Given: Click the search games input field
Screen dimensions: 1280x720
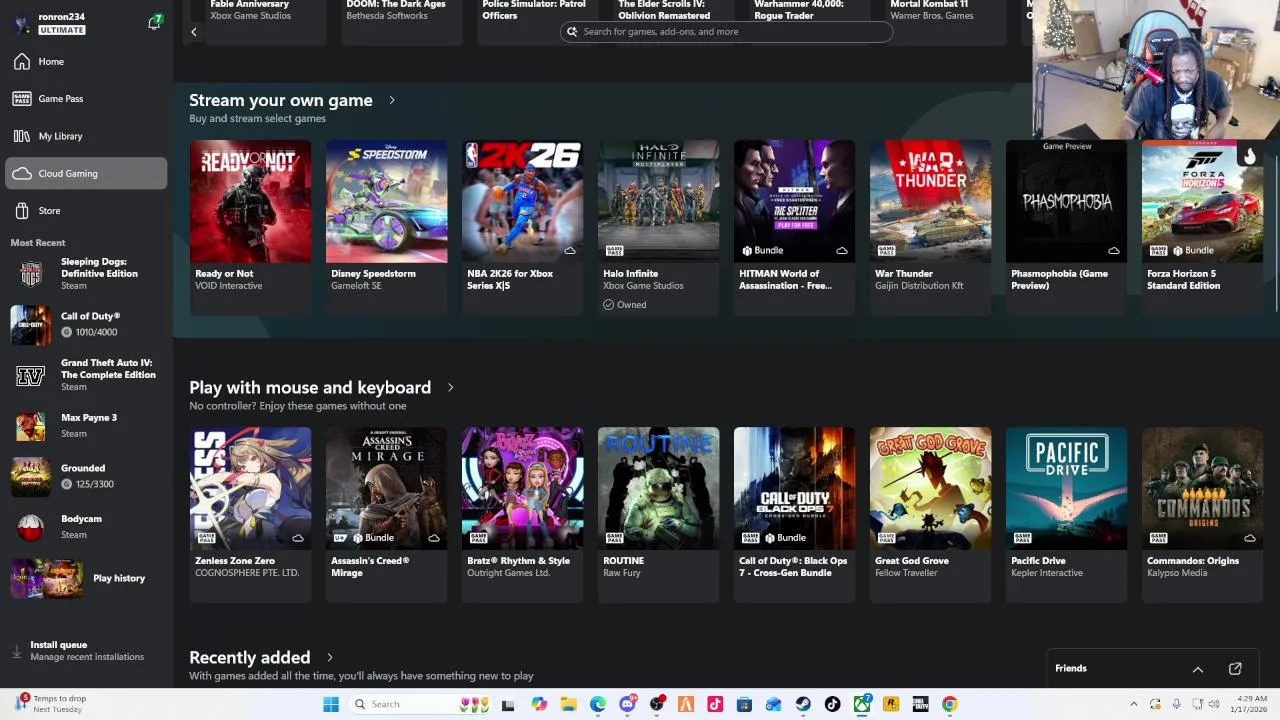Looking at the screenshot, I should point(726,32).
